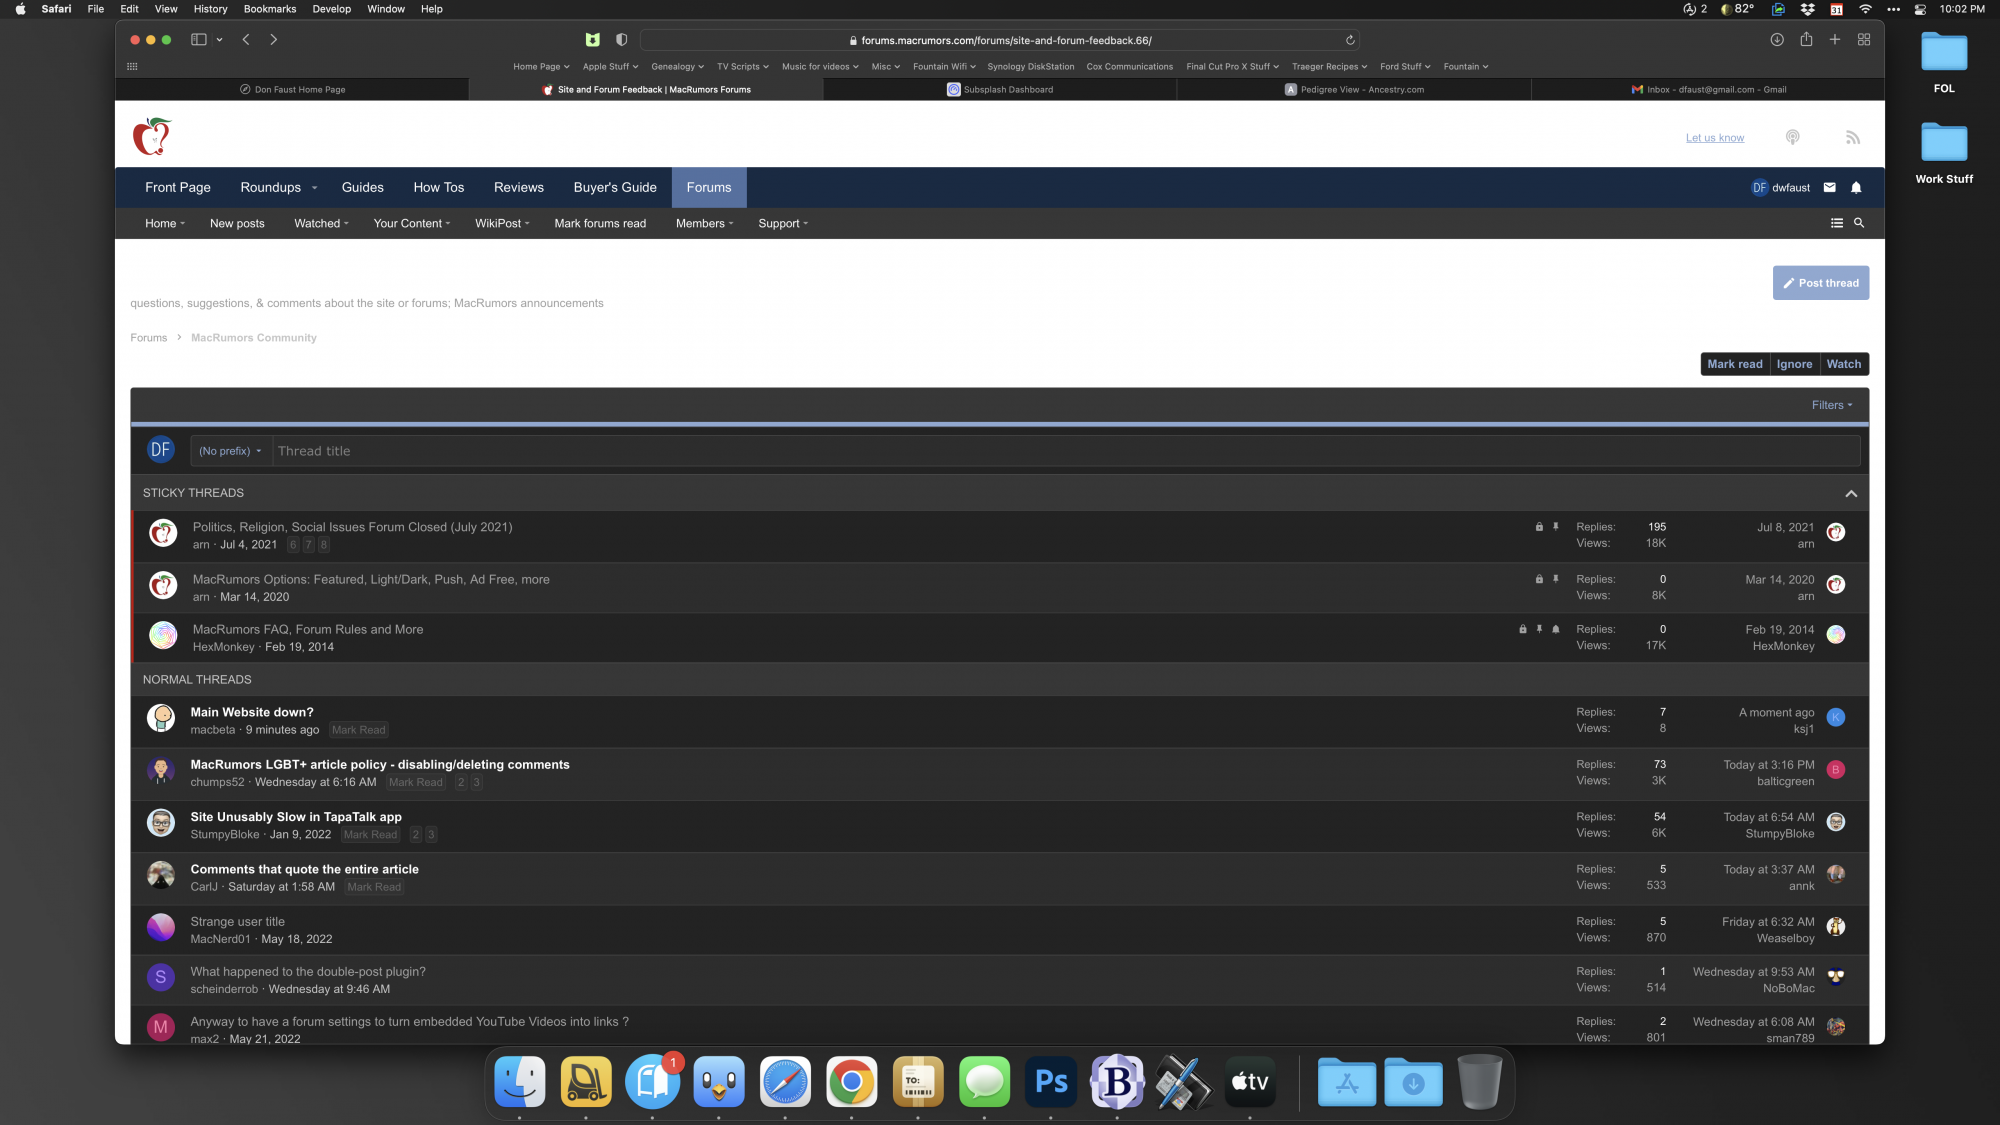
Task: Click Safari's Share icon
Action: coord(1806,40)
